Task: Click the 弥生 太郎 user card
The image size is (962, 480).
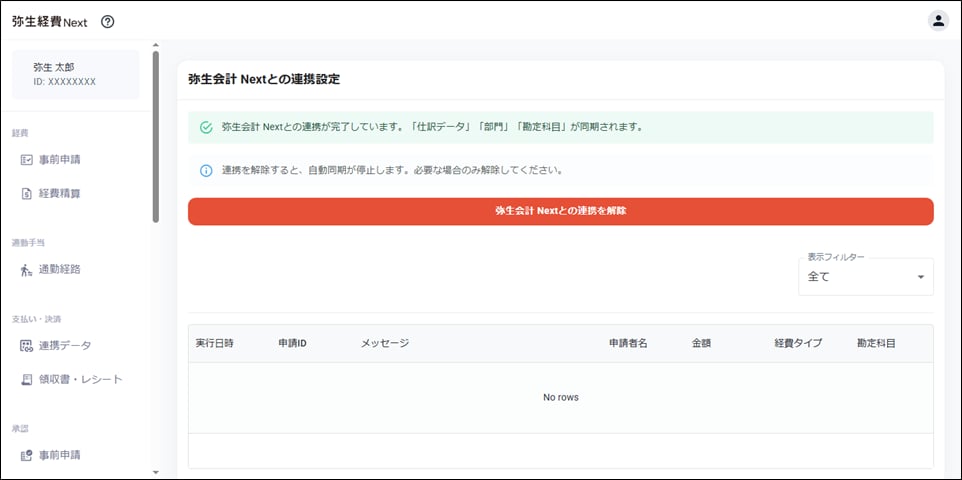Action: pos(76,74)
